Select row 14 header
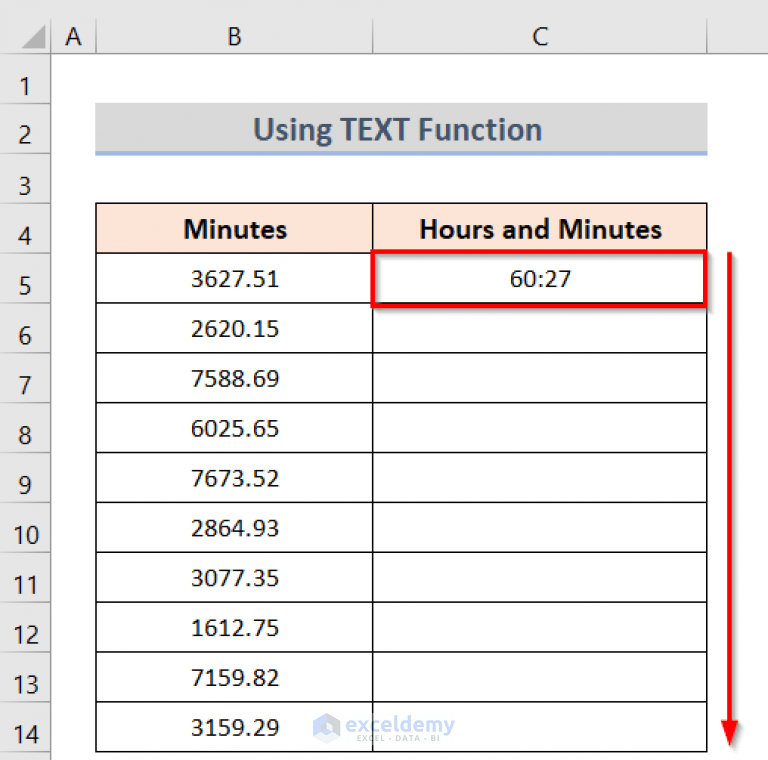 pos(25,728)
